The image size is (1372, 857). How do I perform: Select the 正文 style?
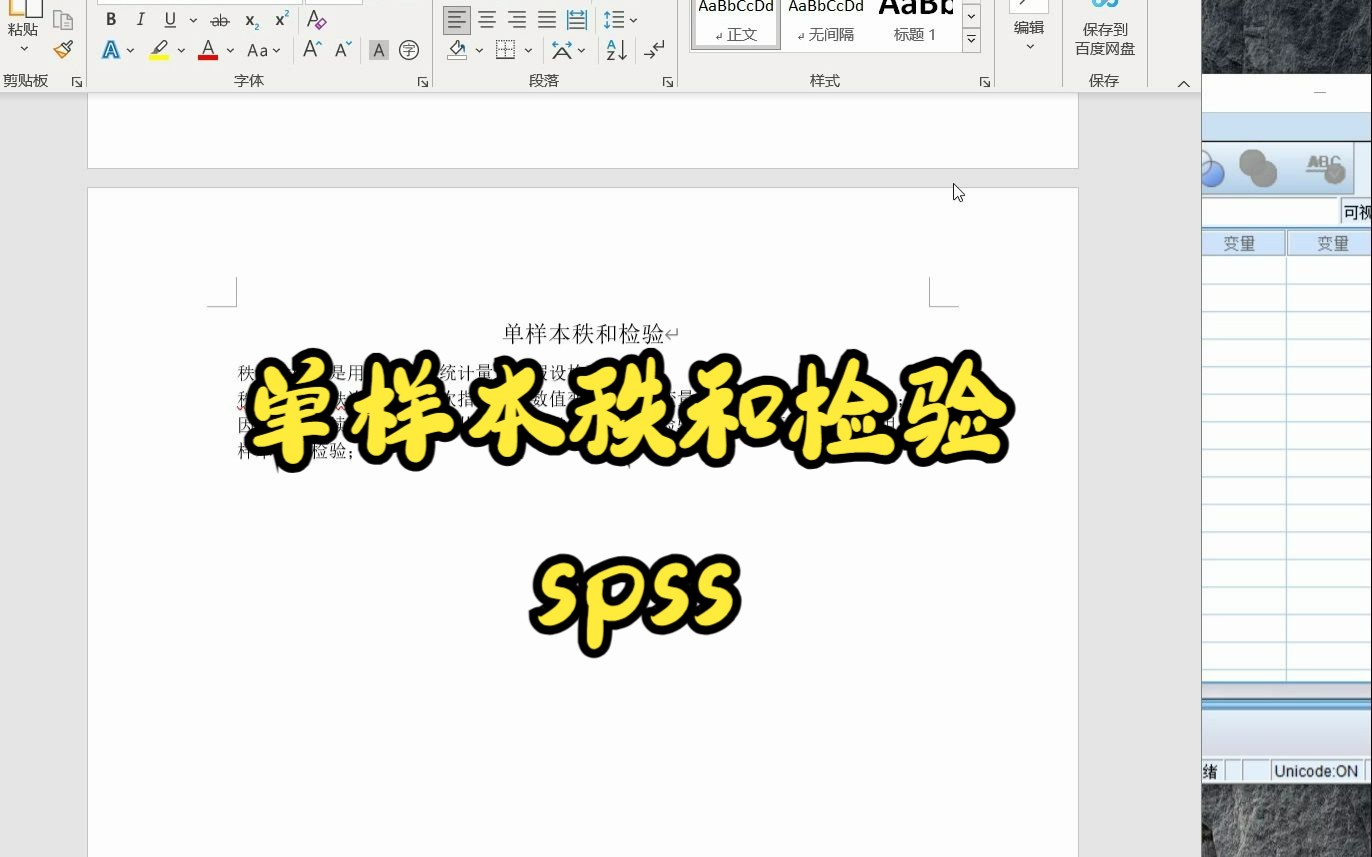[x=736, y=24]
